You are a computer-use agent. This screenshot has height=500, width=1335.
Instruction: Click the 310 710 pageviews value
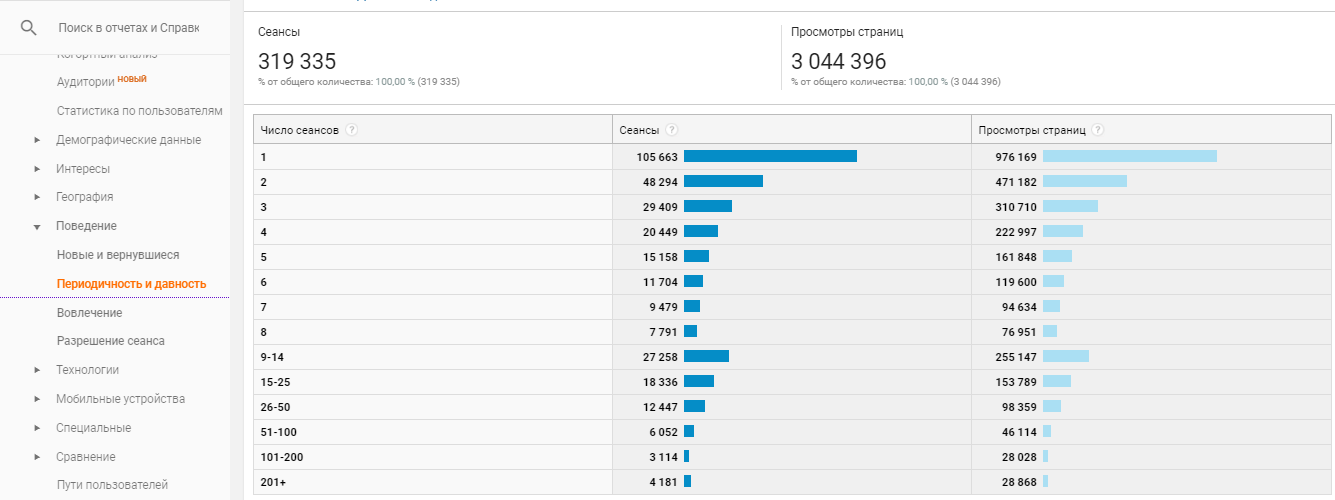click(x=1016, y=207)
